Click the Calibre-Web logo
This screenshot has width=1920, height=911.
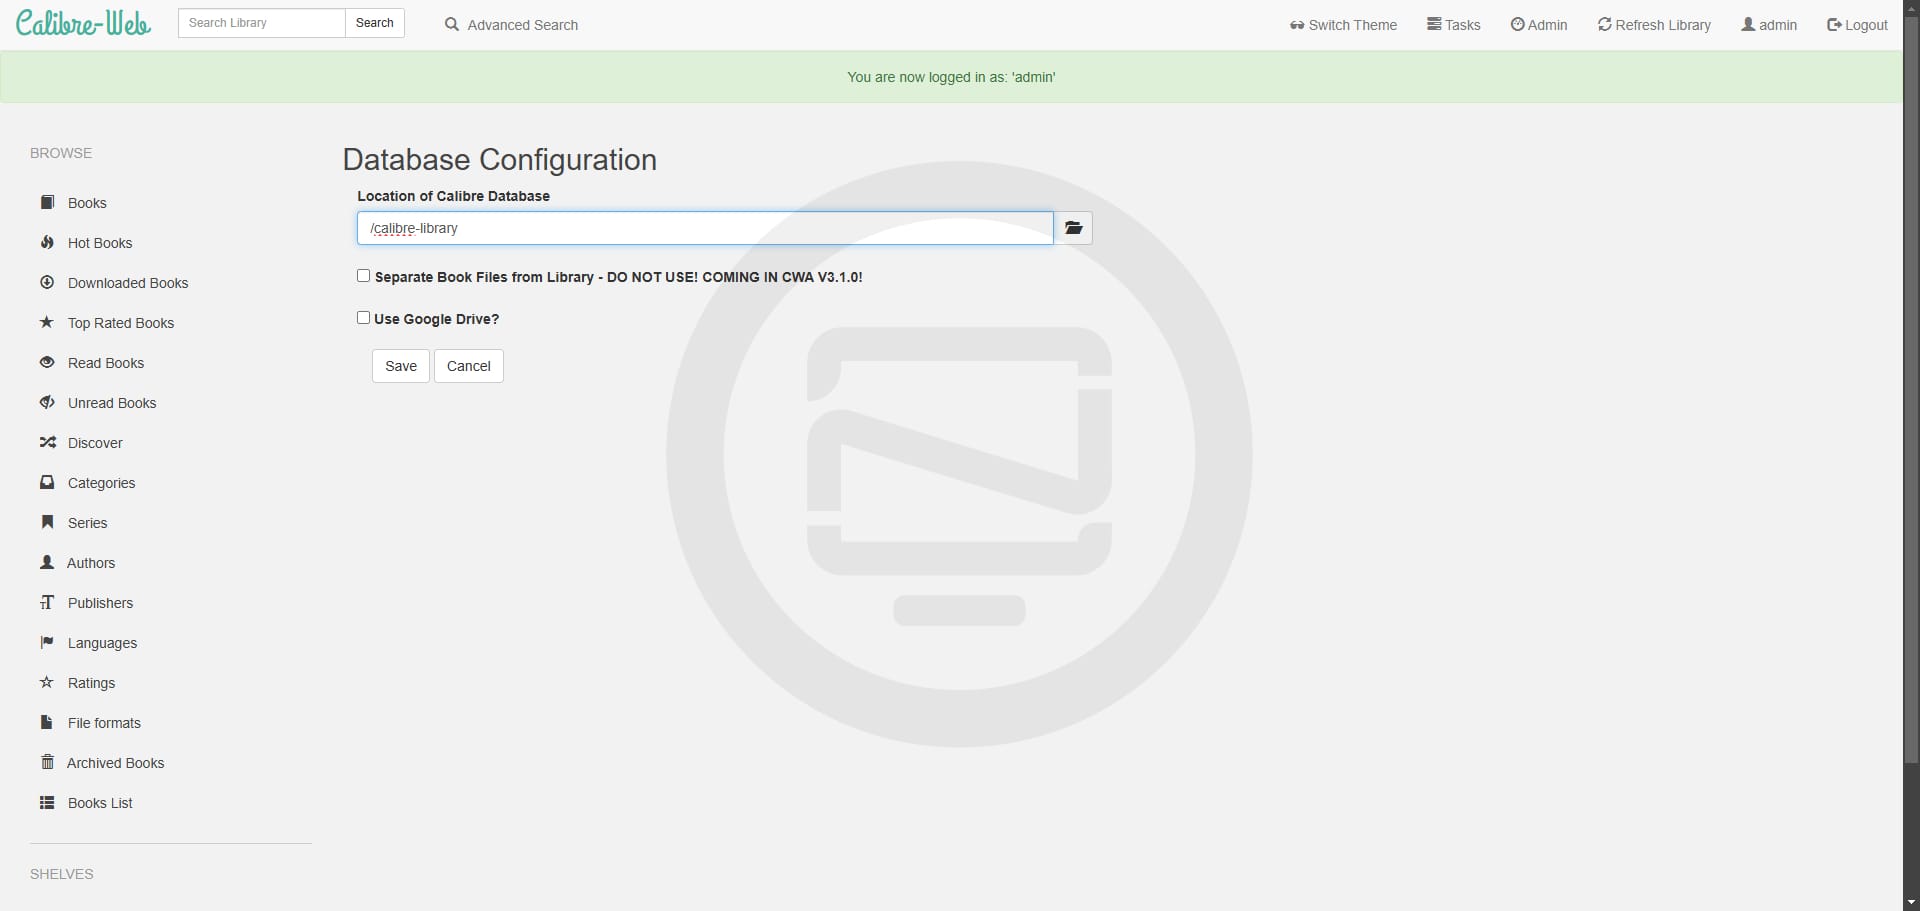pos(82,22)
